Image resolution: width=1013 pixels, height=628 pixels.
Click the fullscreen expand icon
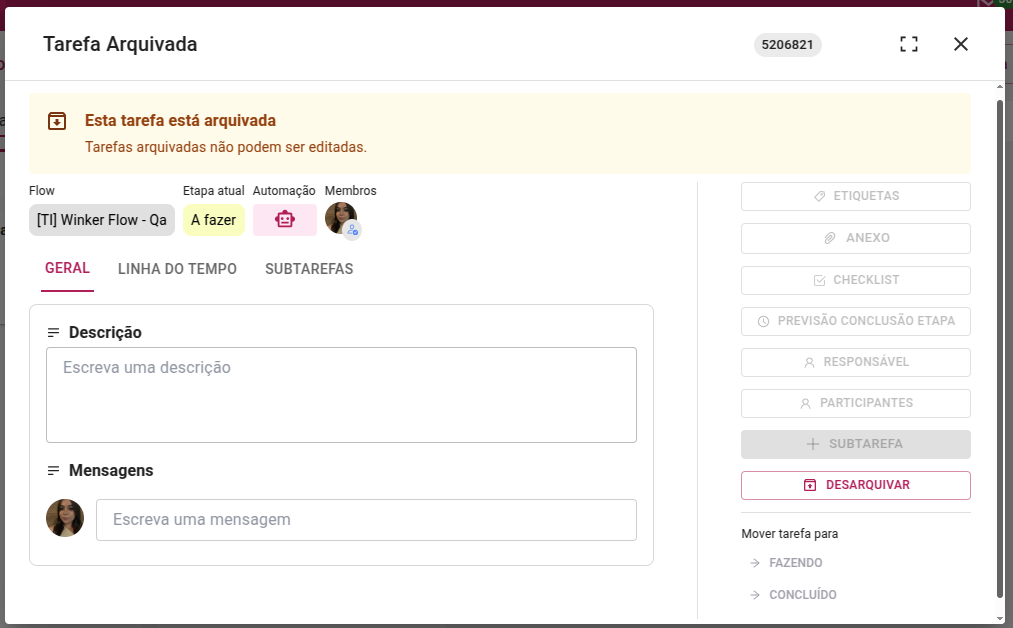click(909, 44)
